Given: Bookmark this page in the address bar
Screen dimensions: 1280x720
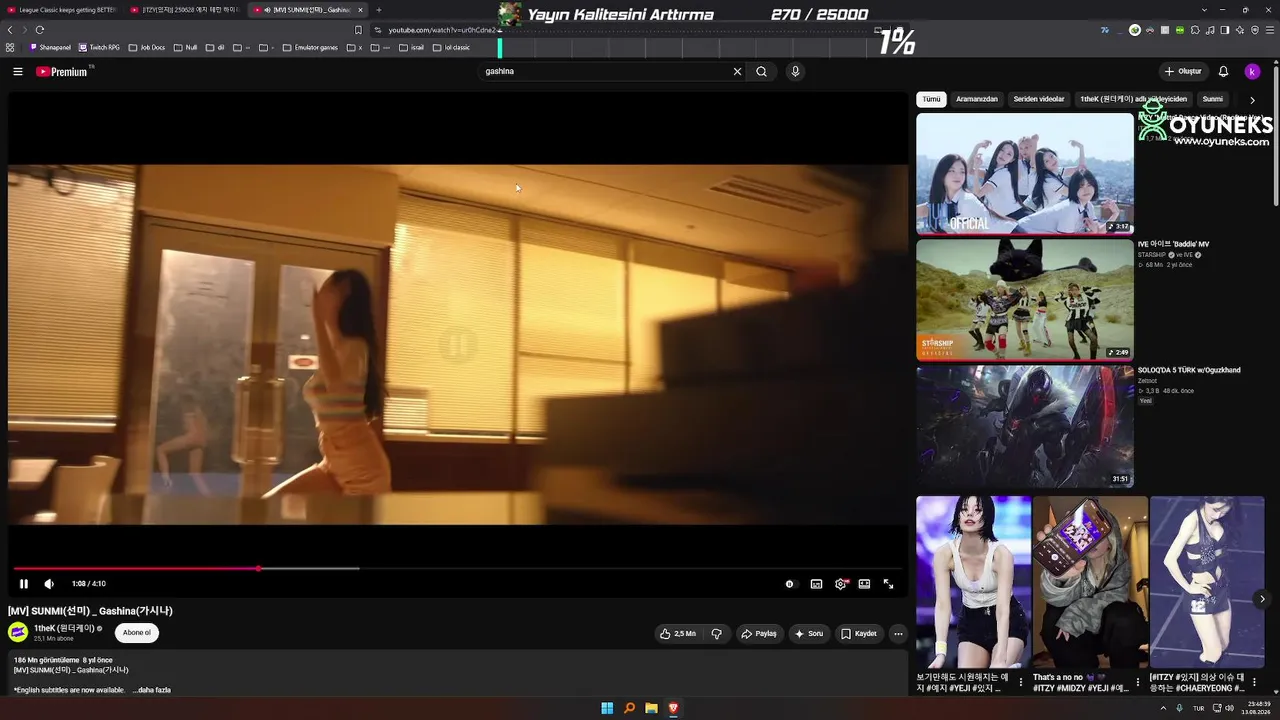Looking at the screenshot, I should tap(358, 30).
